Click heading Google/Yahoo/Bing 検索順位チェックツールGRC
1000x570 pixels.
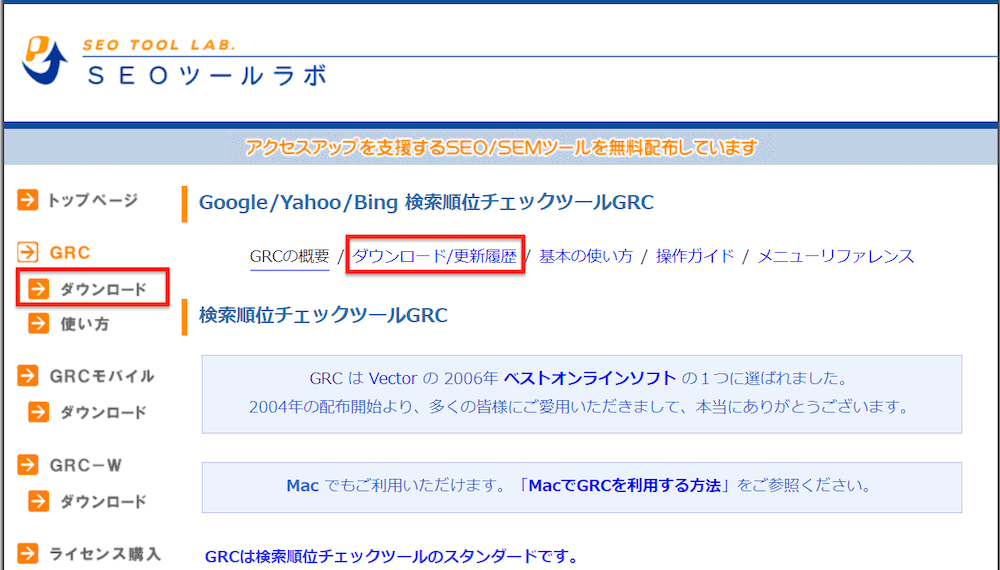[426, 203]
